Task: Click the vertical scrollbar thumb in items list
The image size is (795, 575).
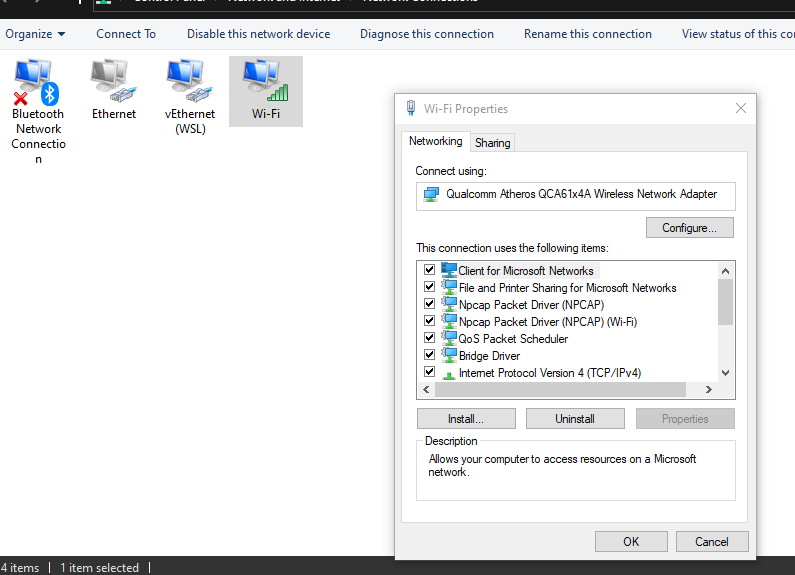Action: (x=726, y=302)
